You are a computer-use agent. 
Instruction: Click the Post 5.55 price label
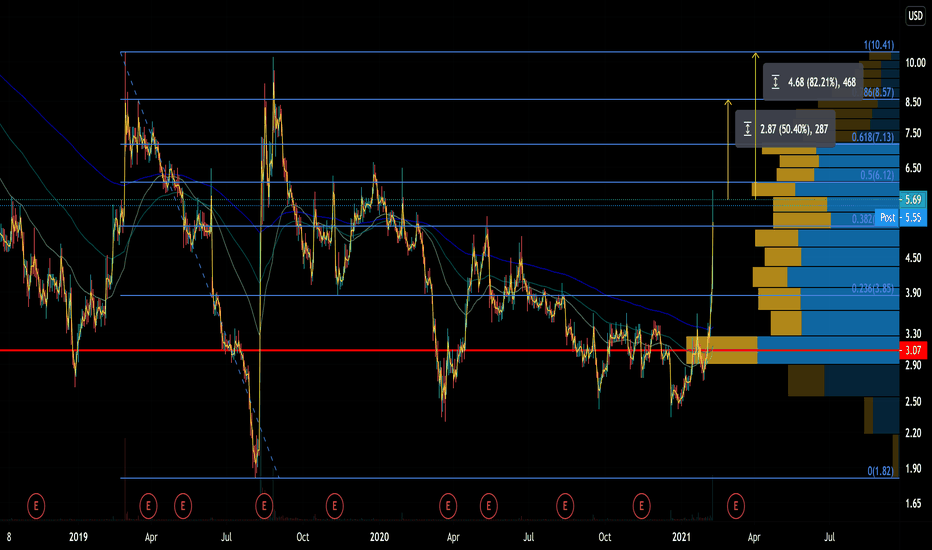click(901, 218)
